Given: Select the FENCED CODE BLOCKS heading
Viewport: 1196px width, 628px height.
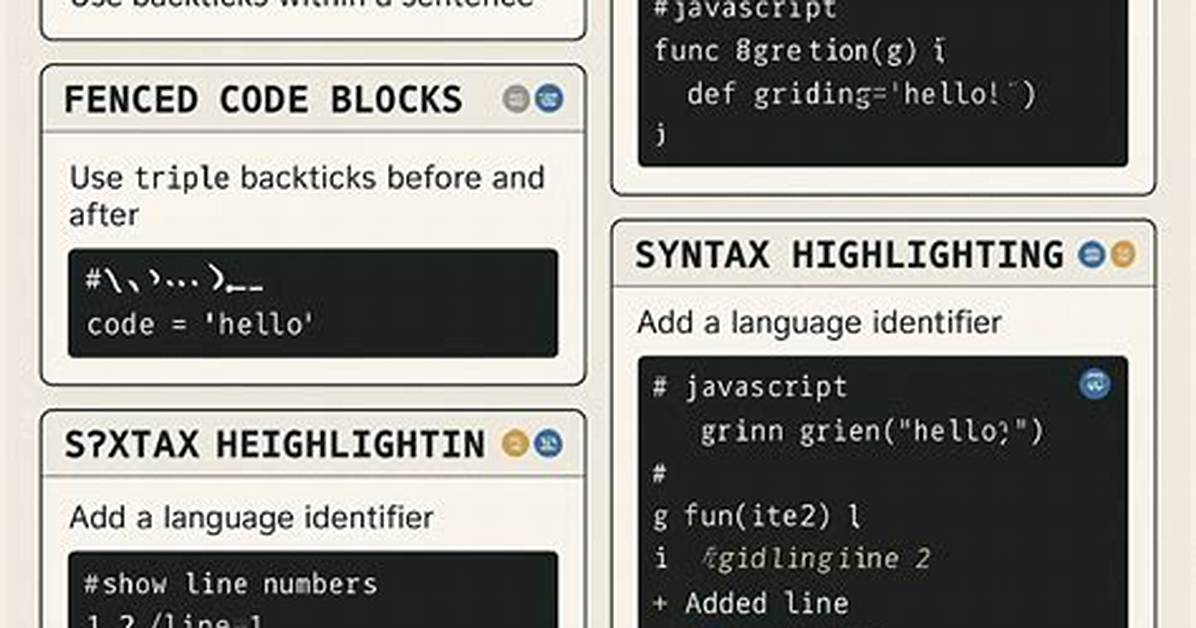Looking at the screenshot, I should point(263,100).
